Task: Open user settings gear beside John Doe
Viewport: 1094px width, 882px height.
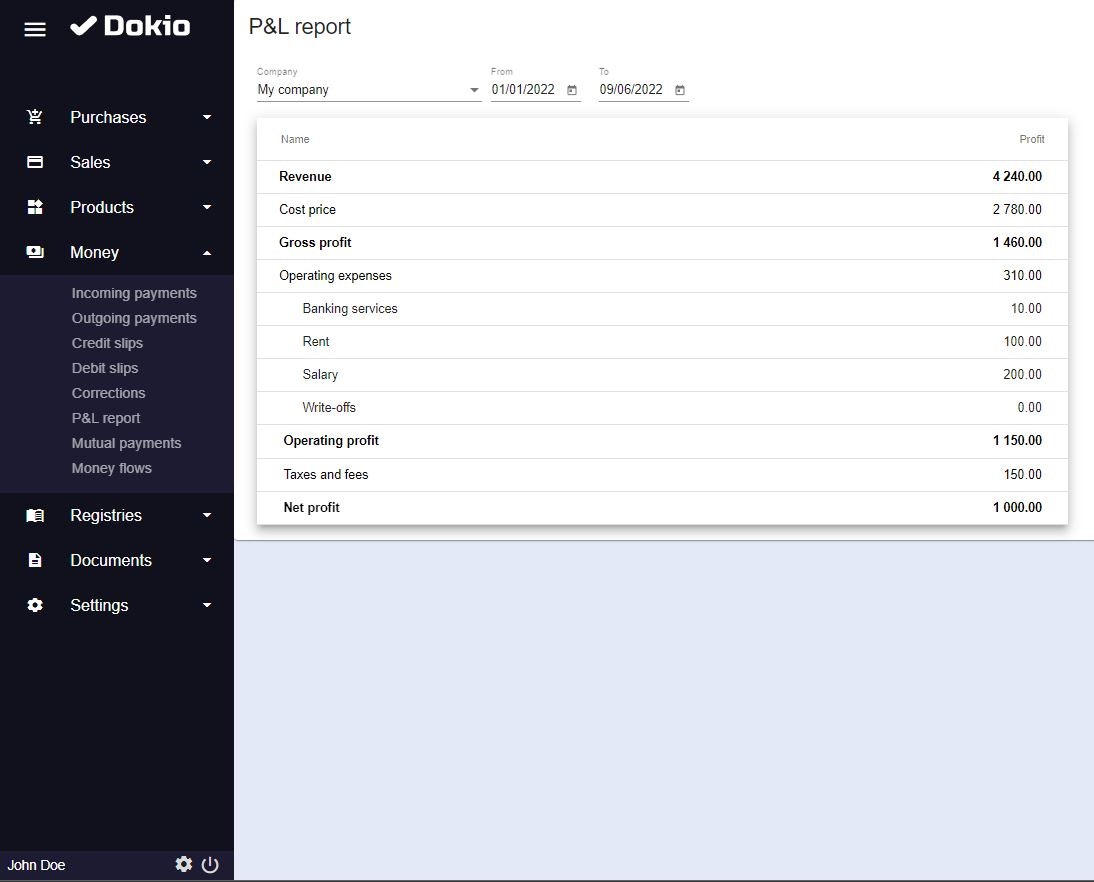Action: click(x=183, y=865)
